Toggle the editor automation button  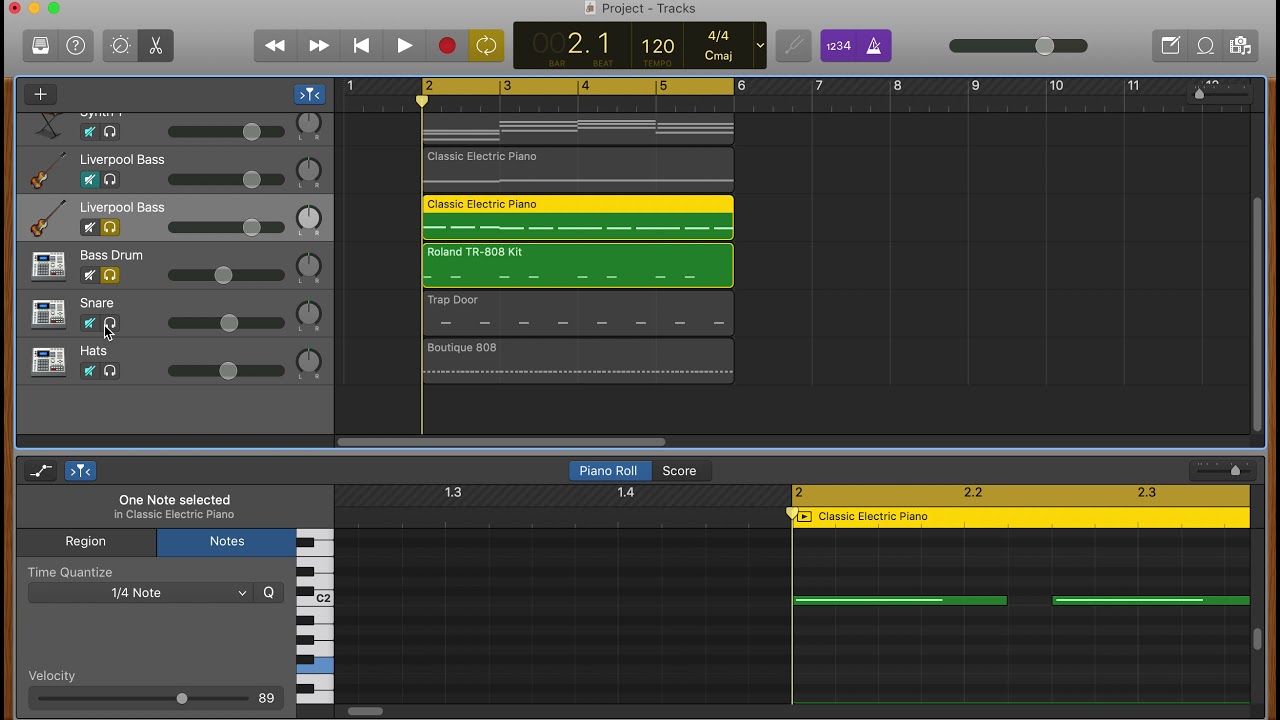click(41, 471)
